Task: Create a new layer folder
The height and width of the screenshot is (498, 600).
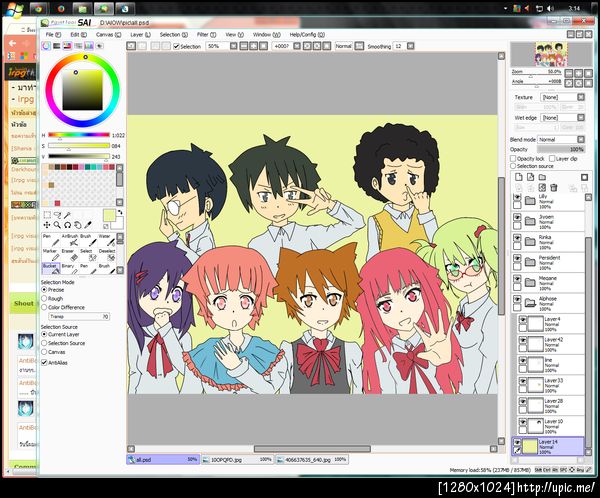Action: [542, 177]
